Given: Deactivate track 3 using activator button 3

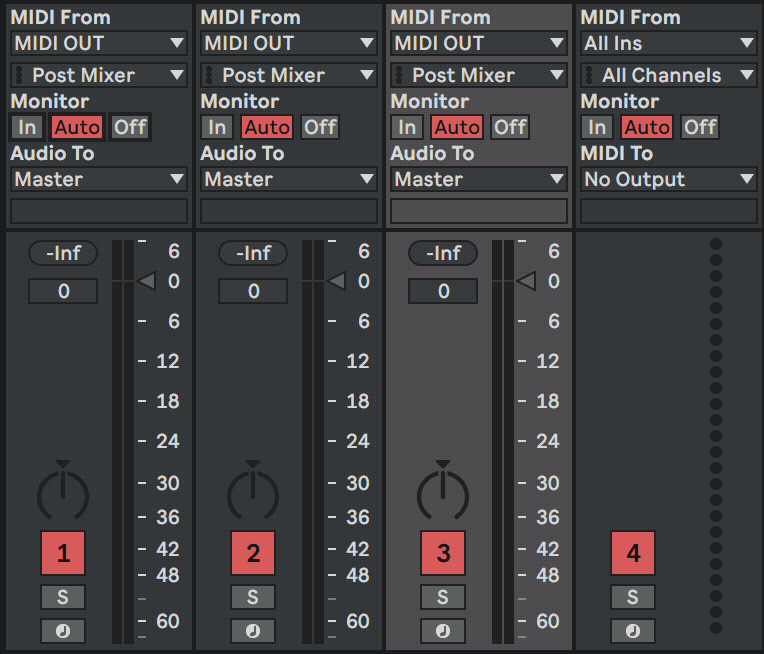Looking at the screenshot, I should click(443, 553).
